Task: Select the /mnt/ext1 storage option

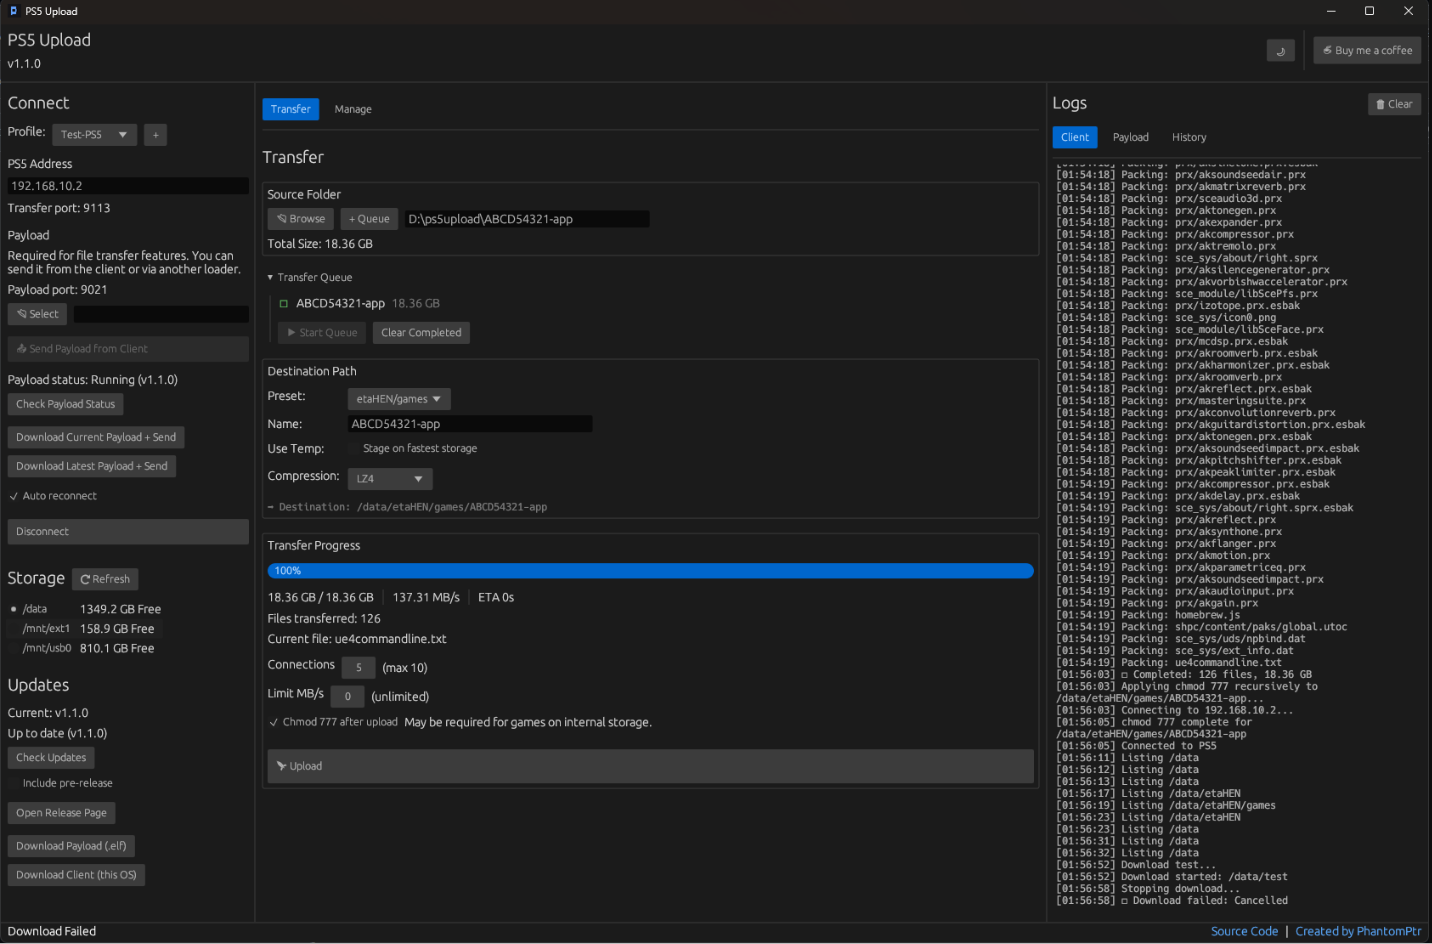Action: click(14, 629)
